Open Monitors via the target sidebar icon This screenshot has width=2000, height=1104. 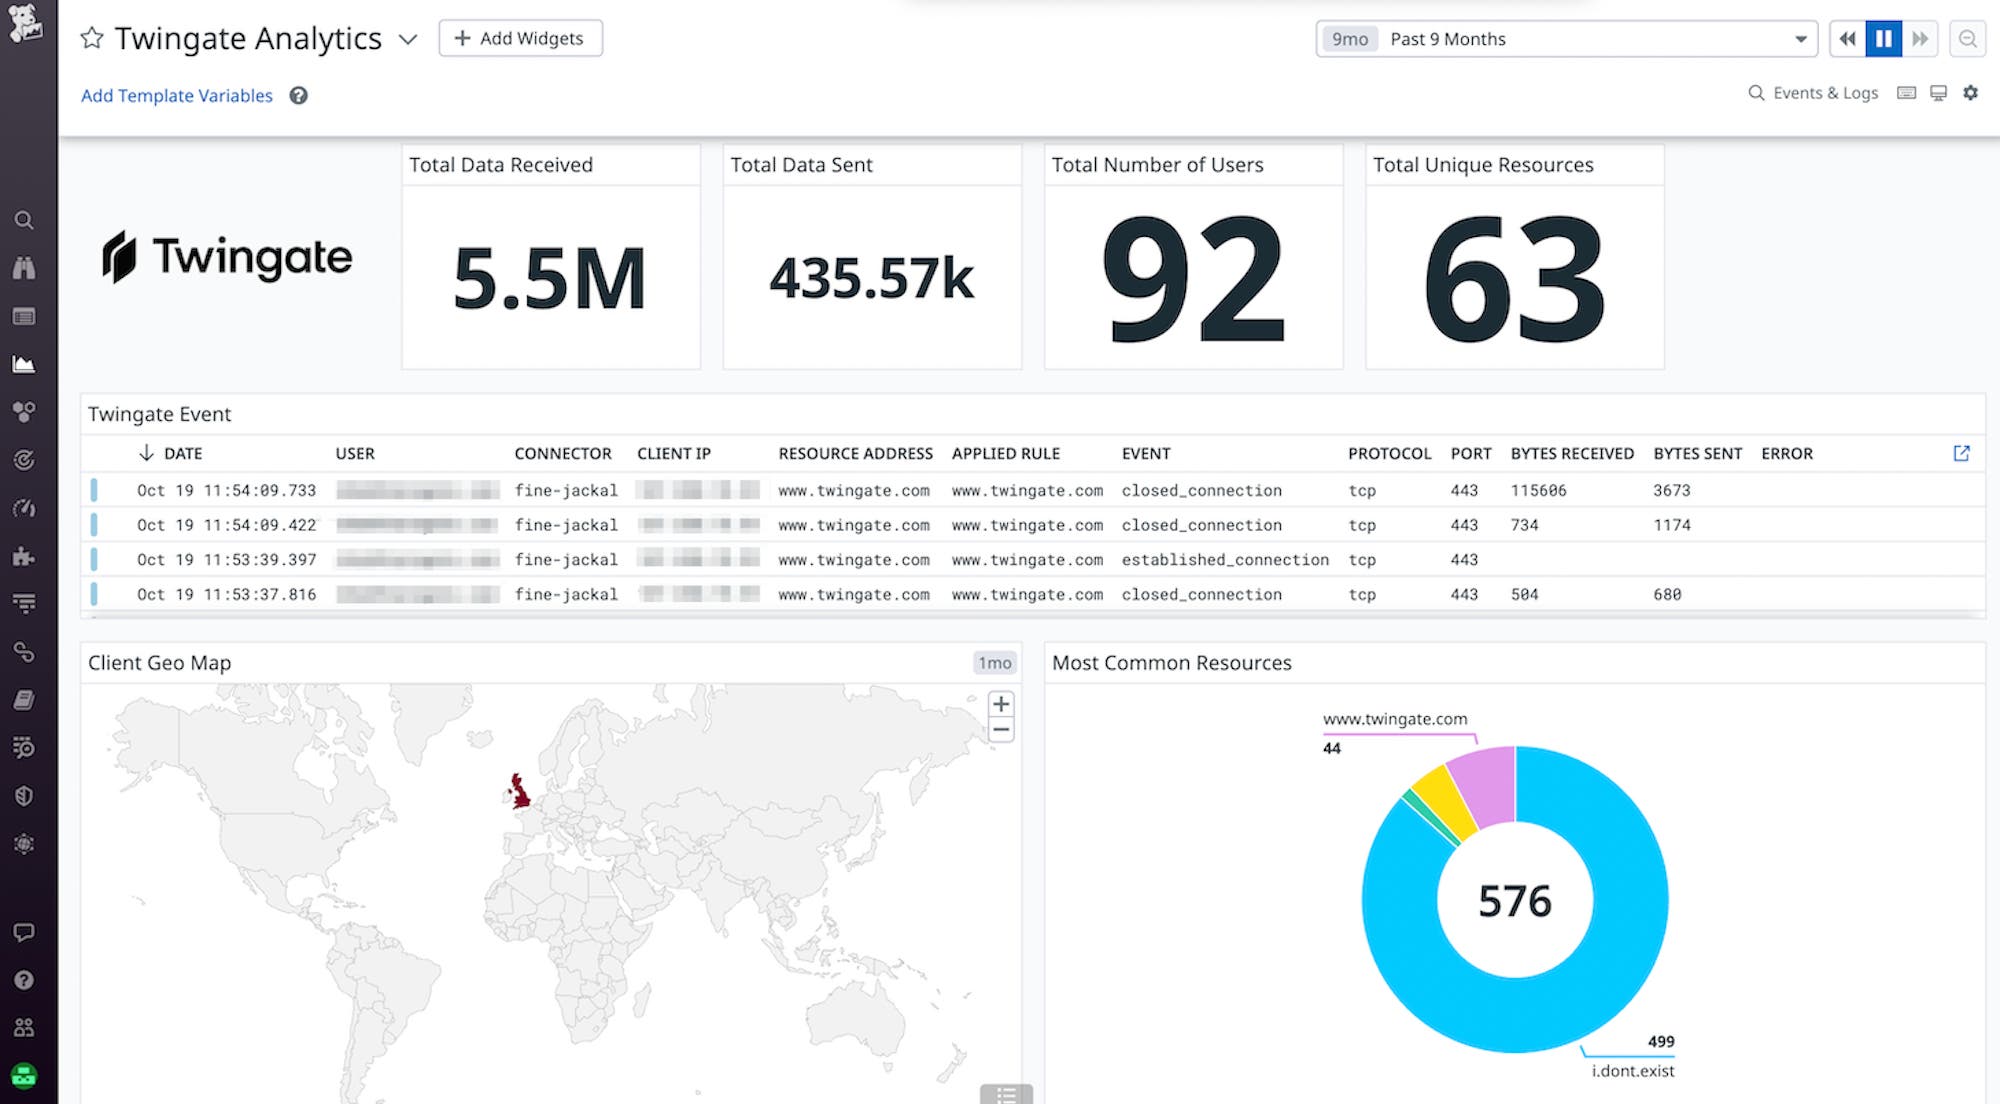coord(25,460)
